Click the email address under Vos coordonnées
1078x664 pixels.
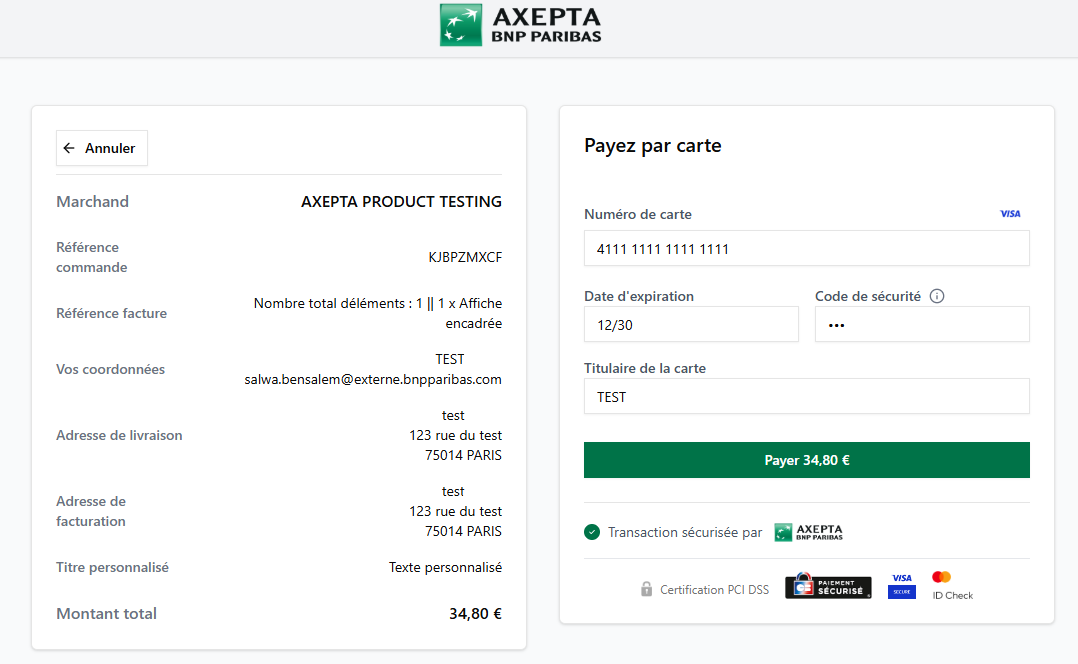pyautogui.click(x=373, y=380)
